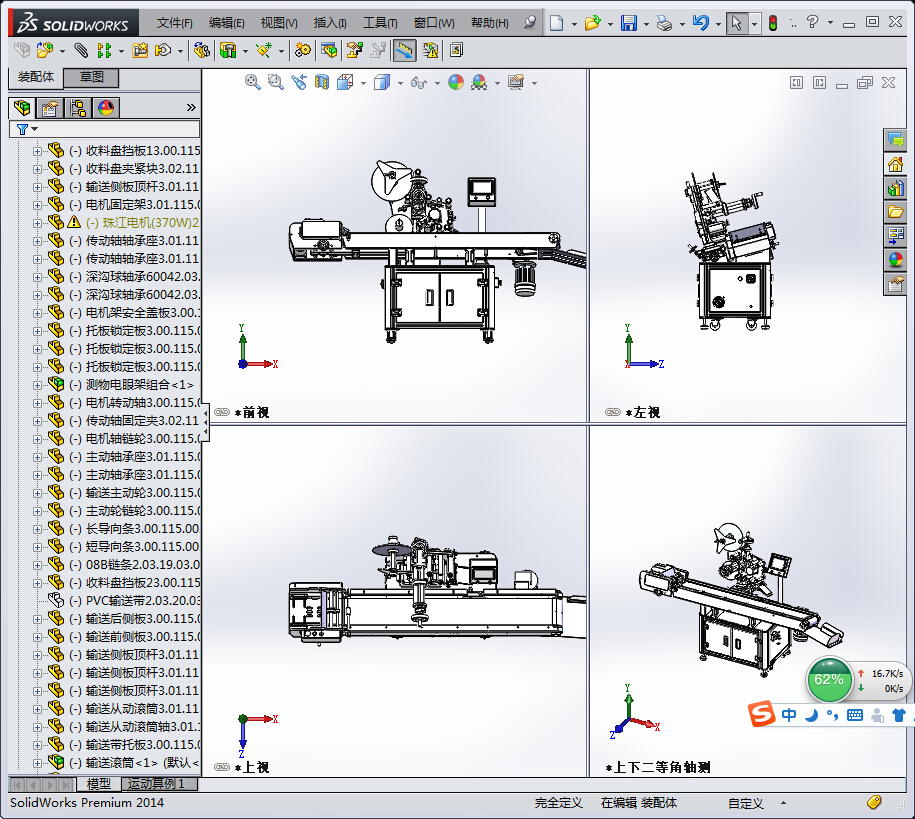Click the Undo arrow icon

click(x=700, y=23)
